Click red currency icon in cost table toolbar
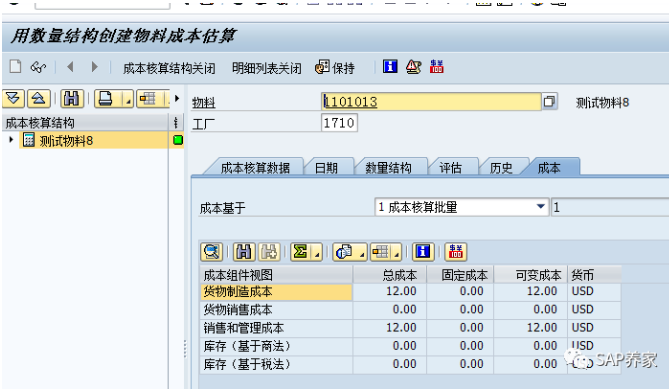 tap(456, 252)
